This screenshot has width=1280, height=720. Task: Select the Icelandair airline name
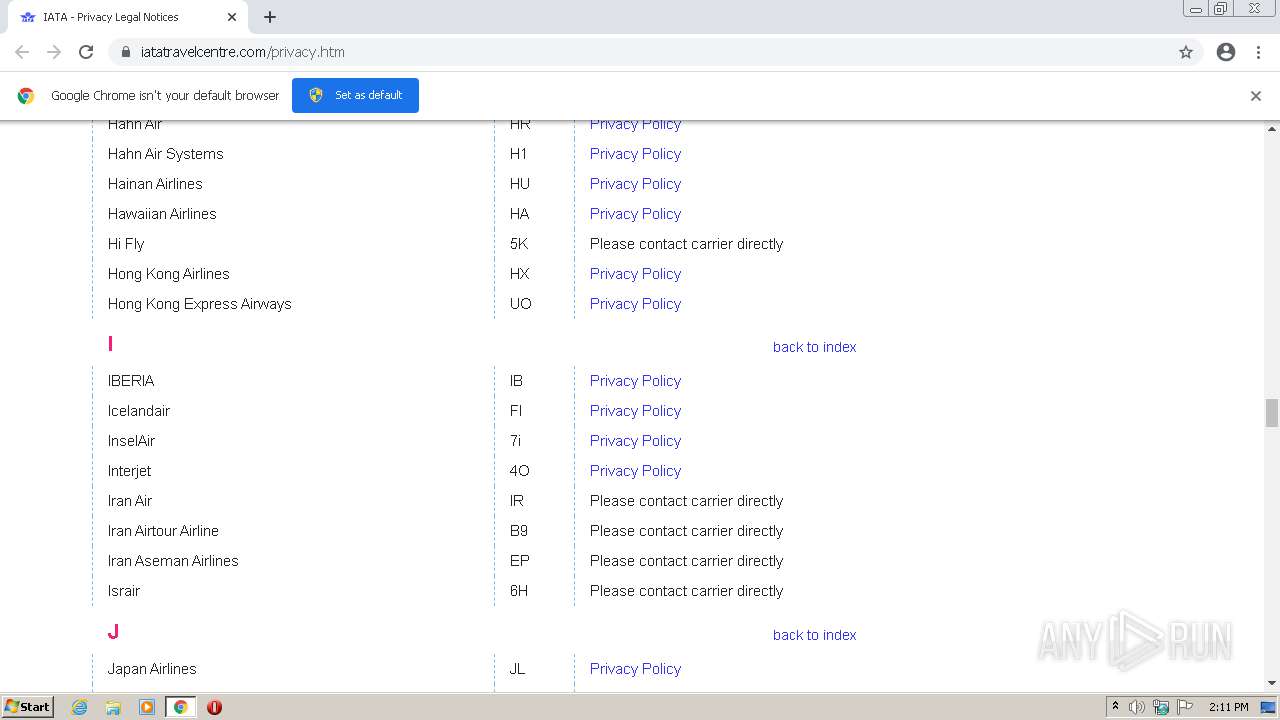coord(139,411)
